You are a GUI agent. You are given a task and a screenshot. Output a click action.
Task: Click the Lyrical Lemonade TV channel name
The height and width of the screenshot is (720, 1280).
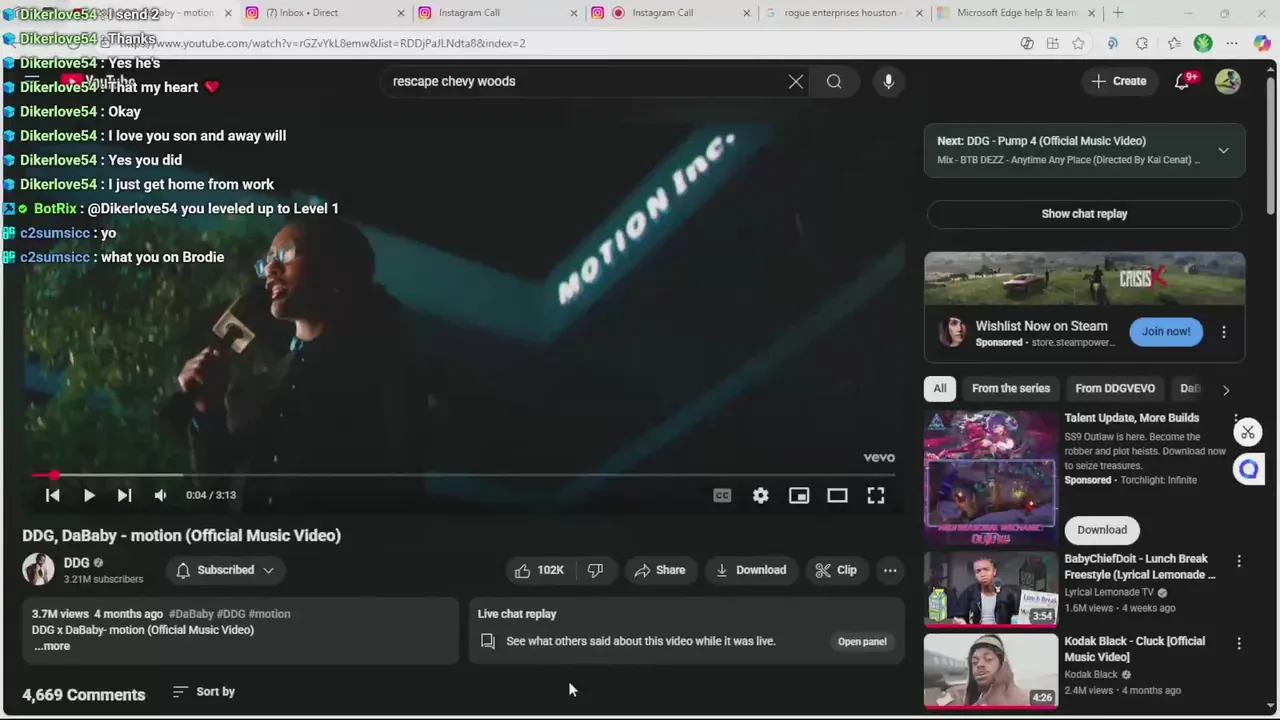(1110, 592)
